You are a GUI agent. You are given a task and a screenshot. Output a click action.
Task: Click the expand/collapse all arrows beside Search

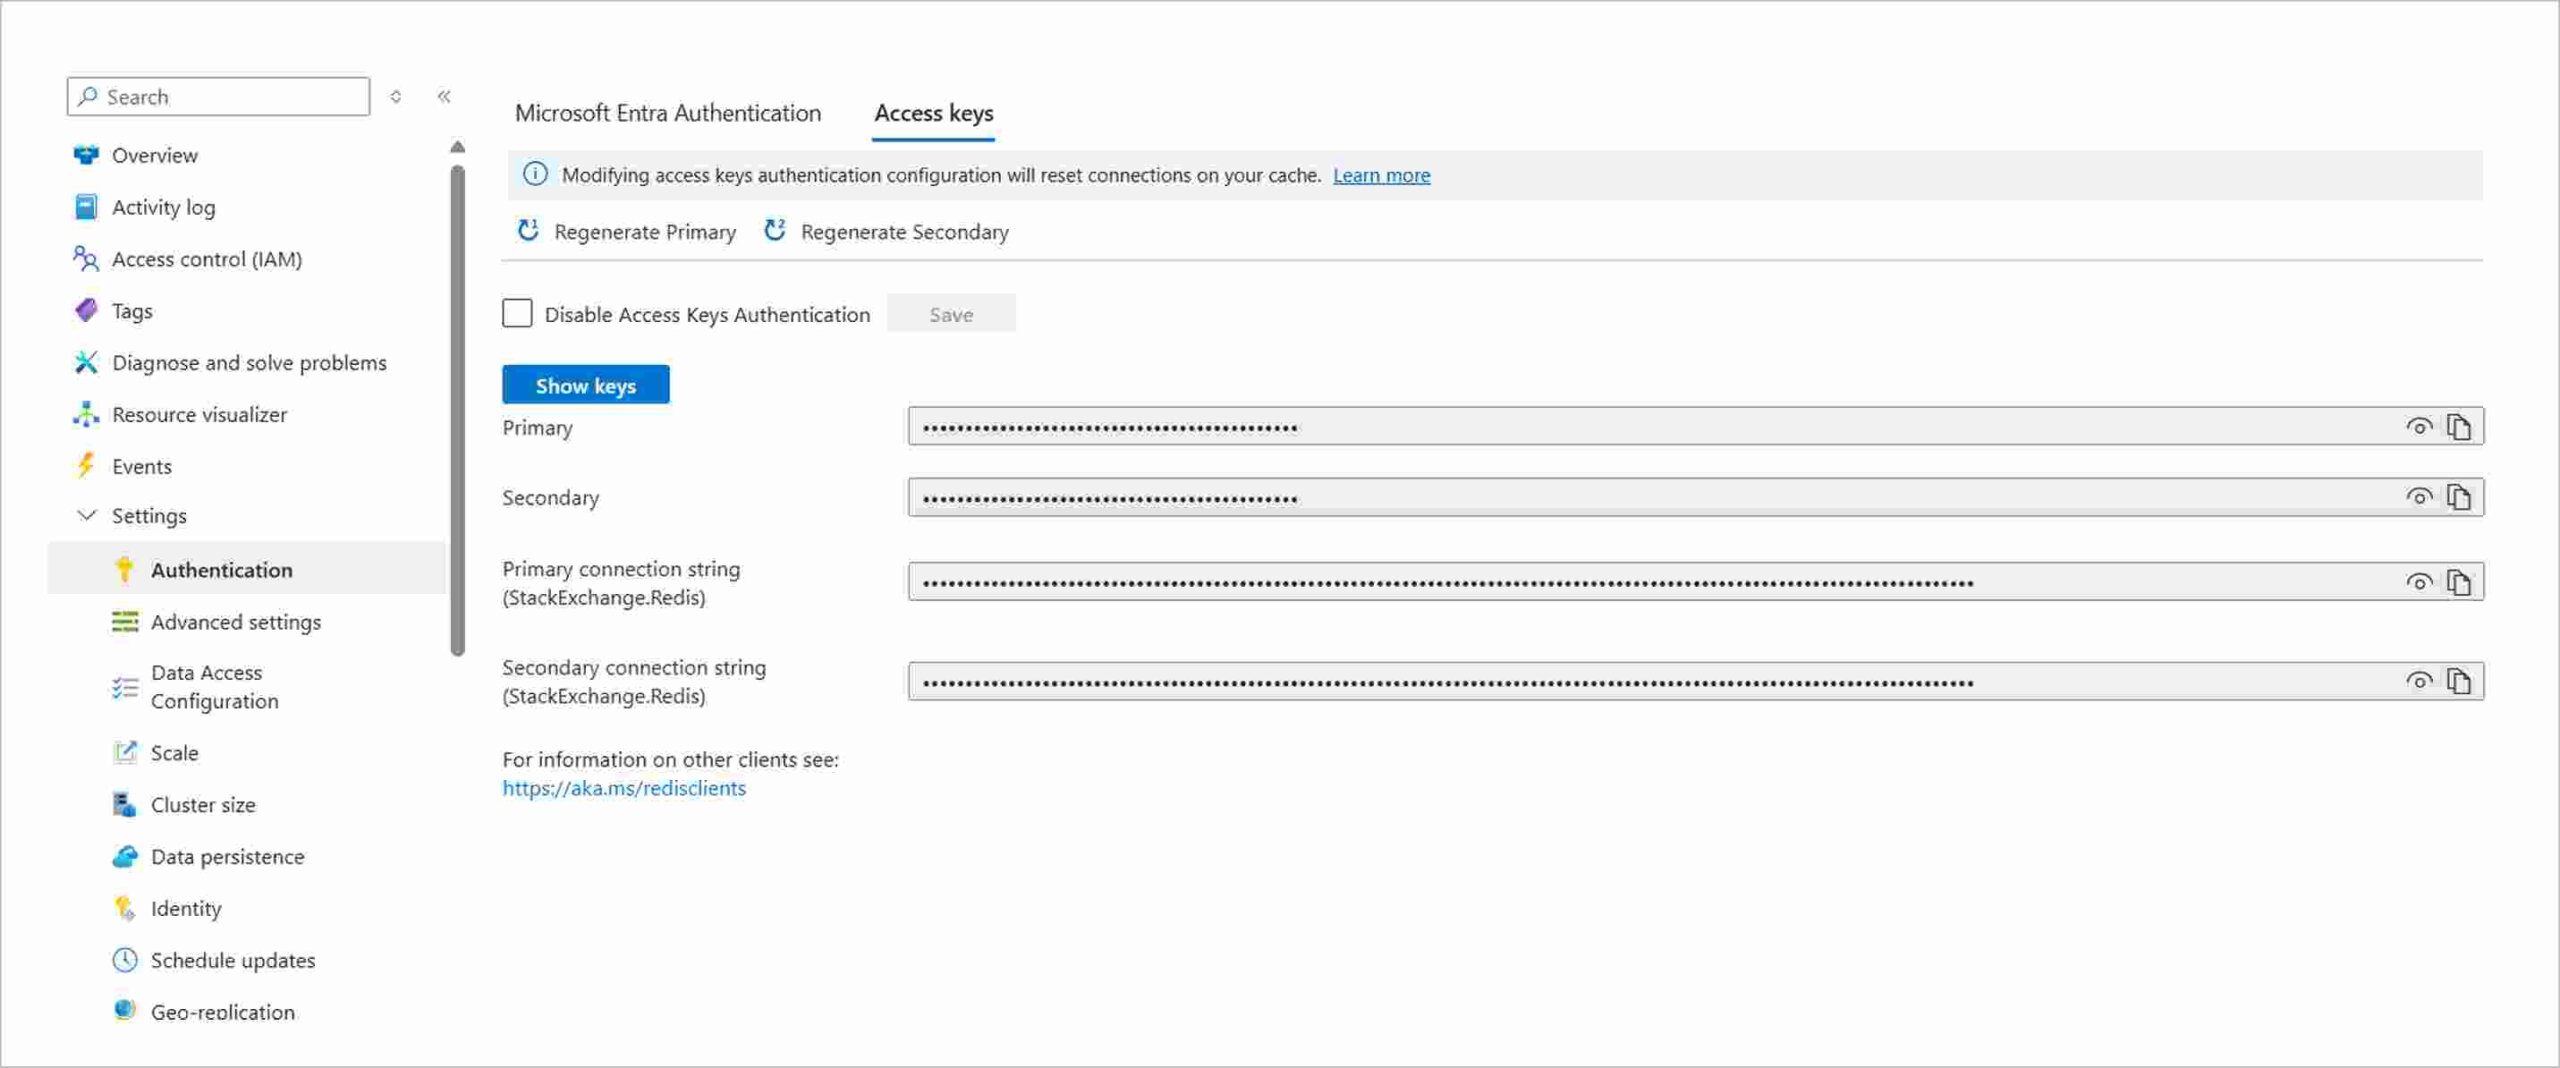396,96
